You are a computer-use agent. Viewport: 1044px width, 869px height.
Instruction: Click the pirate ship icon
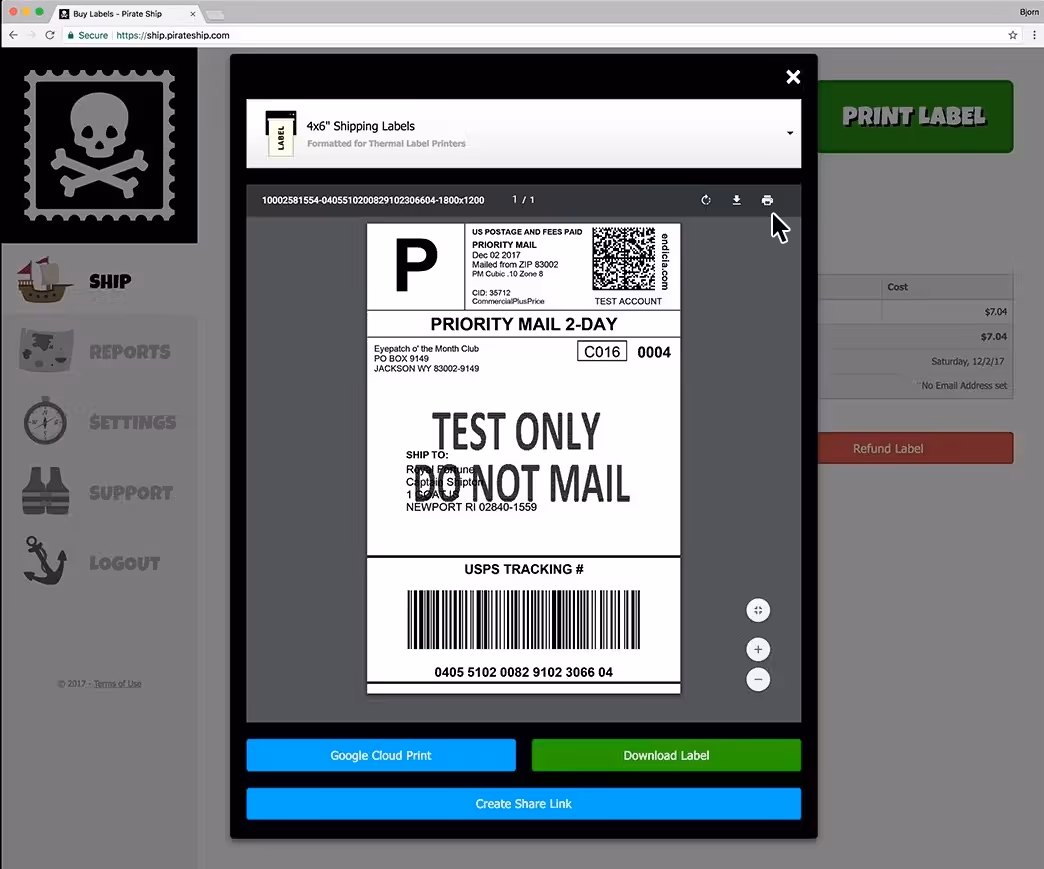tap(44, 280)
